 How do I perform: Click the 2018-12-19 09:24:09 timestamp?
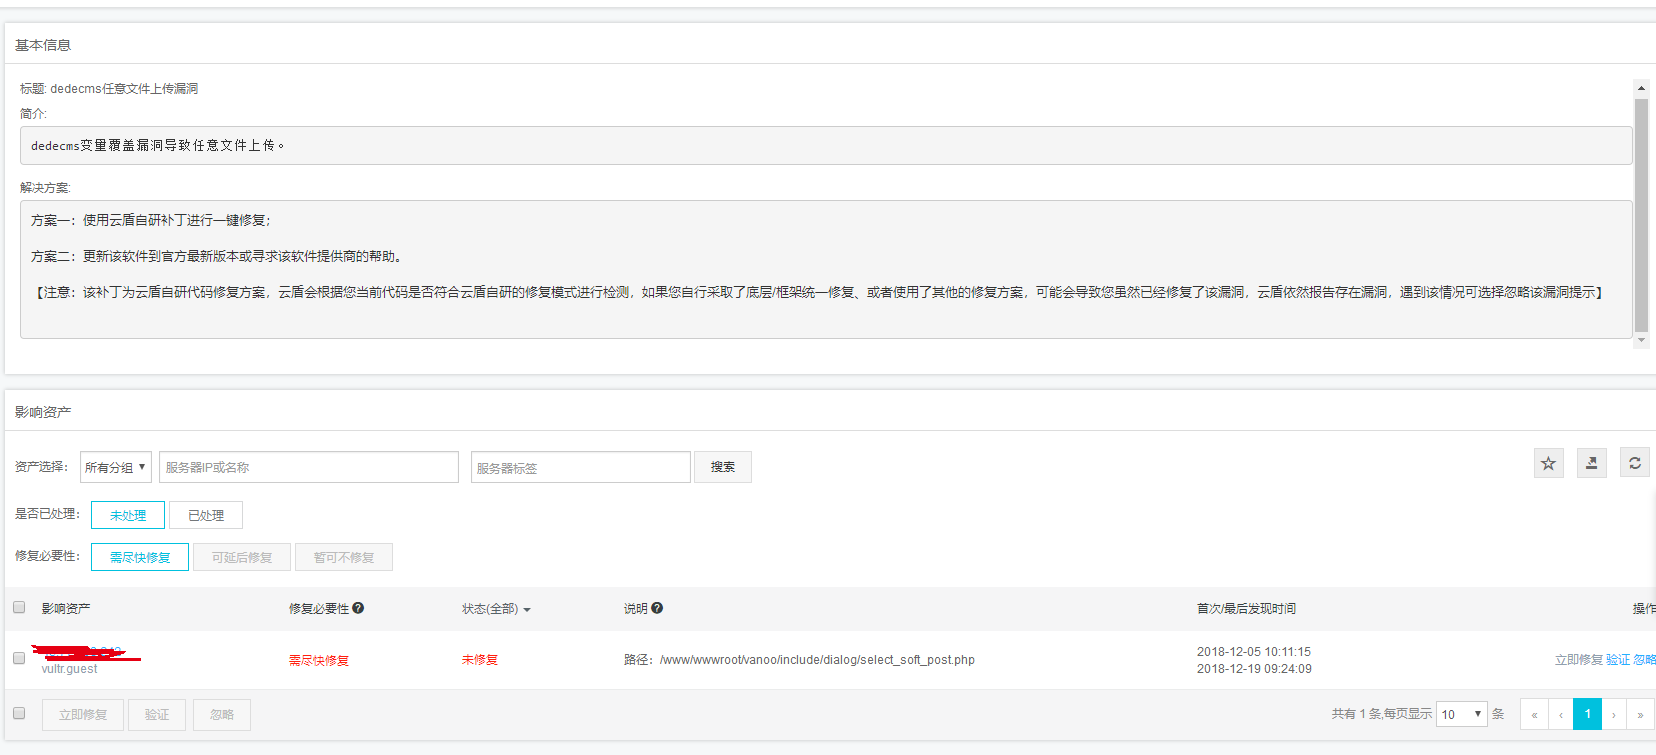[1254, 669]
